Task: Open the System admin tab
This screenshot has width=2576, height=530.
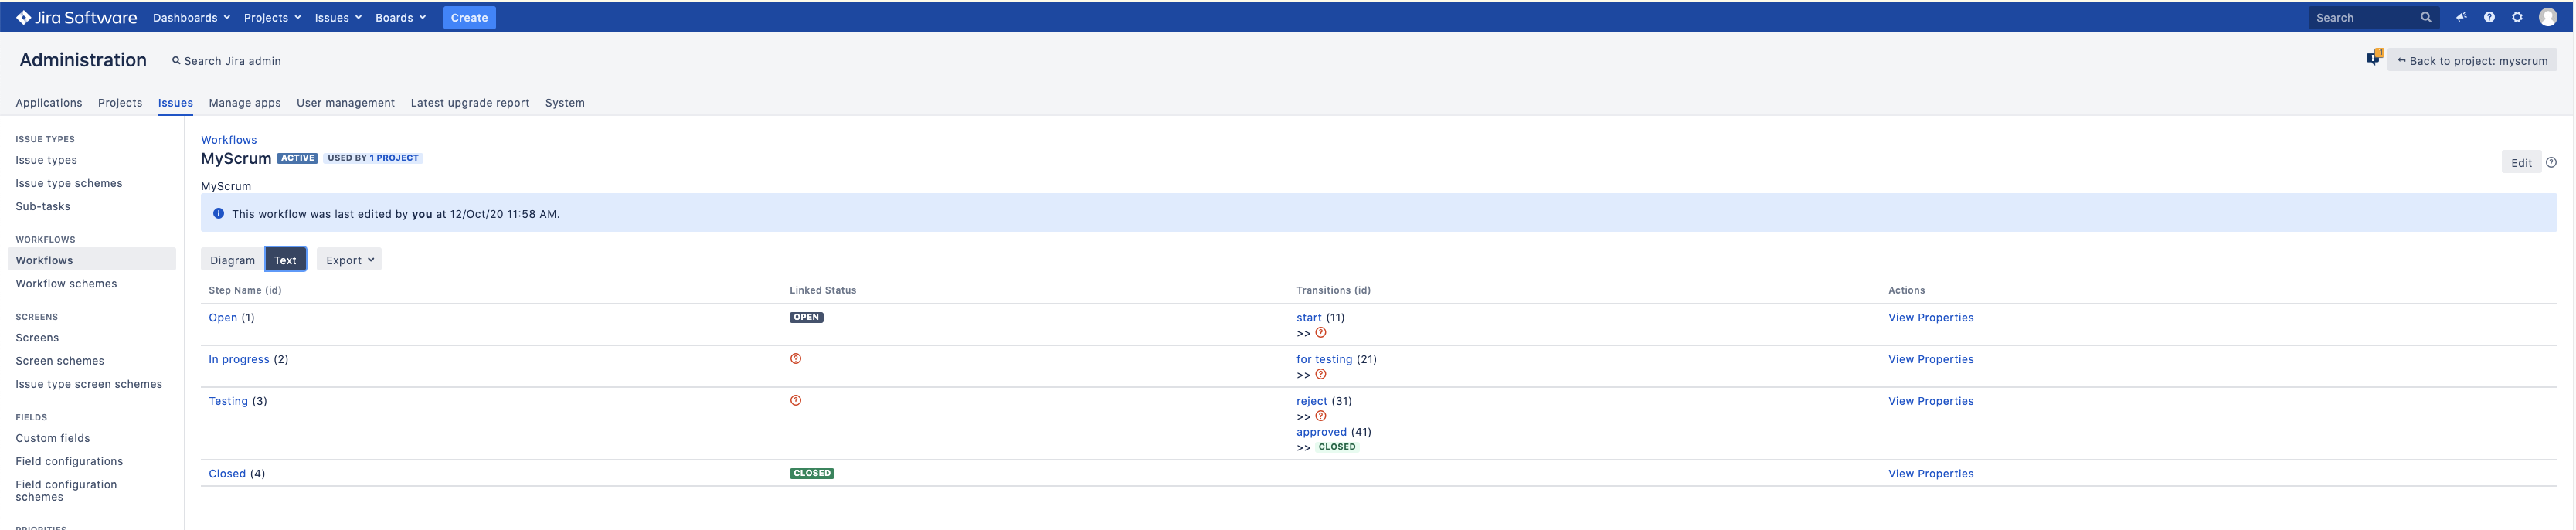Action: coord(565,102)
